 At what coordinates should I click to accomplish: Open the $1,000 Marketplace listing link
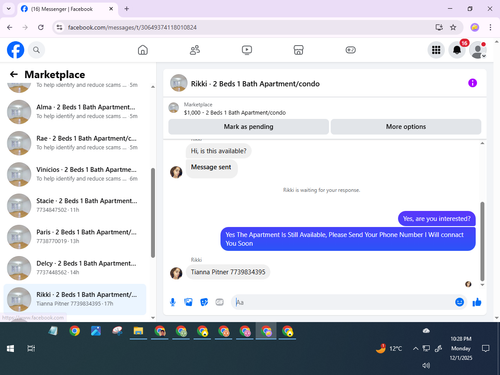(x=235, y=113)
